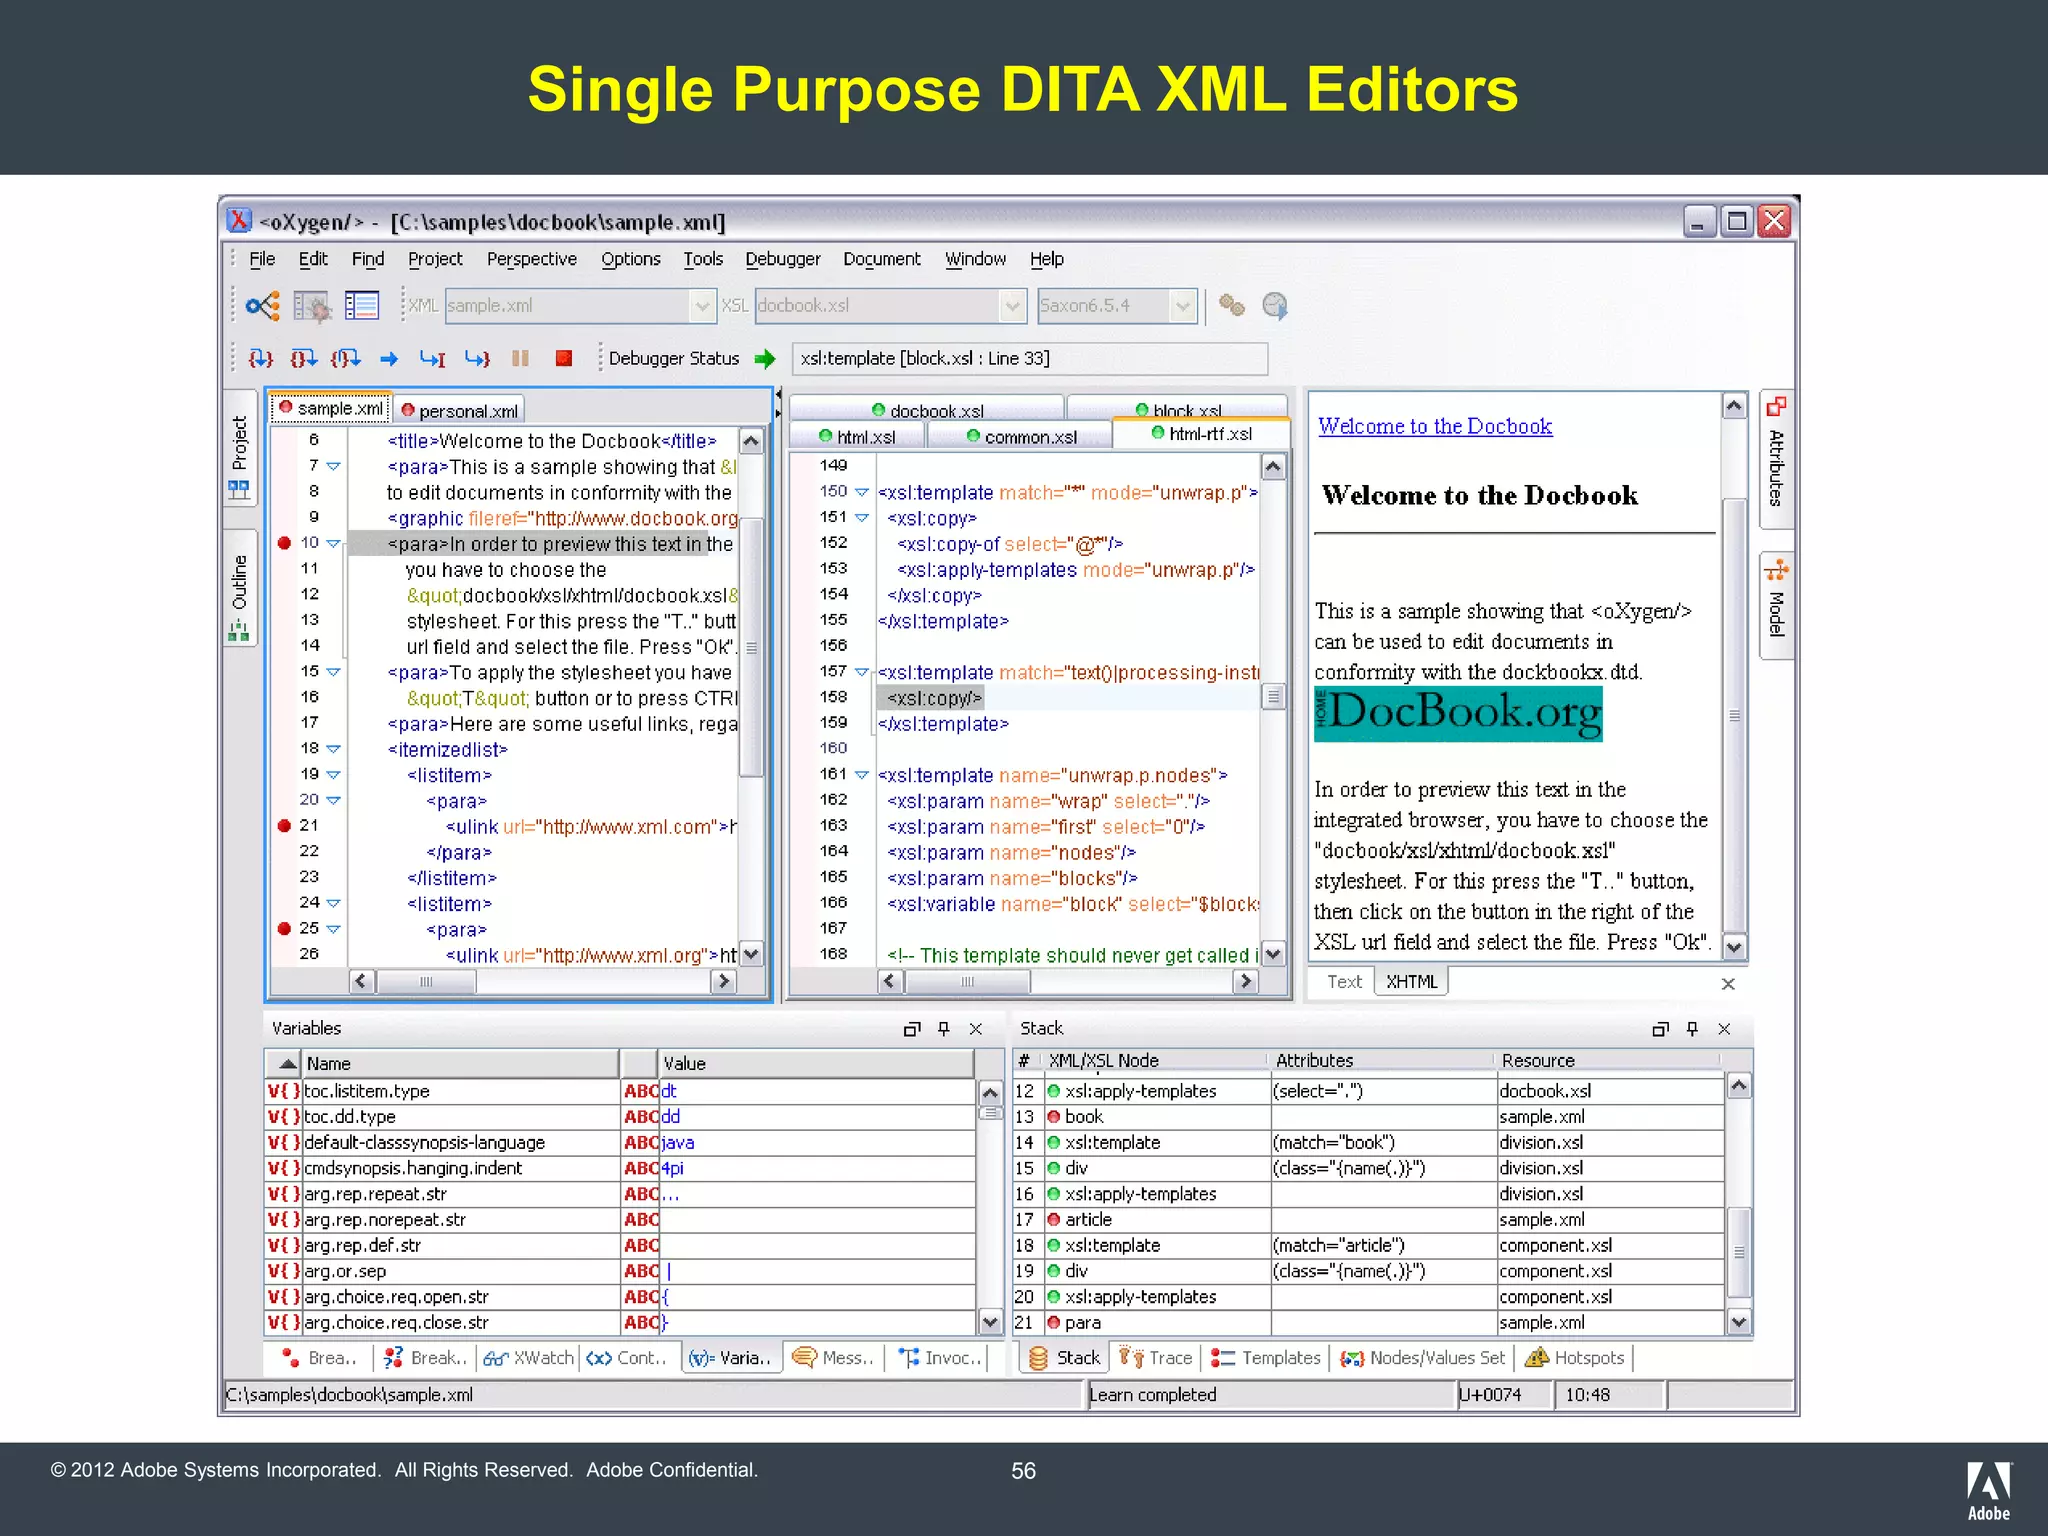Open the Debugger menu

tap(783, 259)
